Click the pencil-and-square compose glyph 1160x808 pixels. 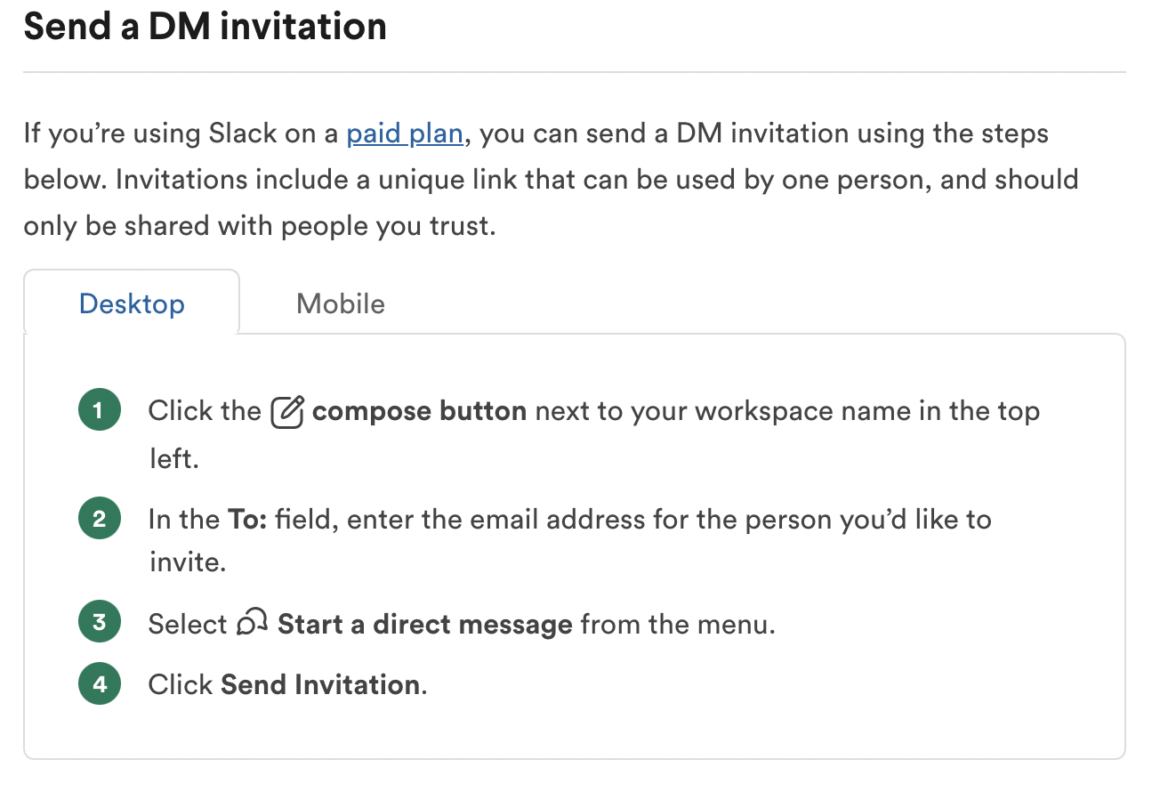285,409
